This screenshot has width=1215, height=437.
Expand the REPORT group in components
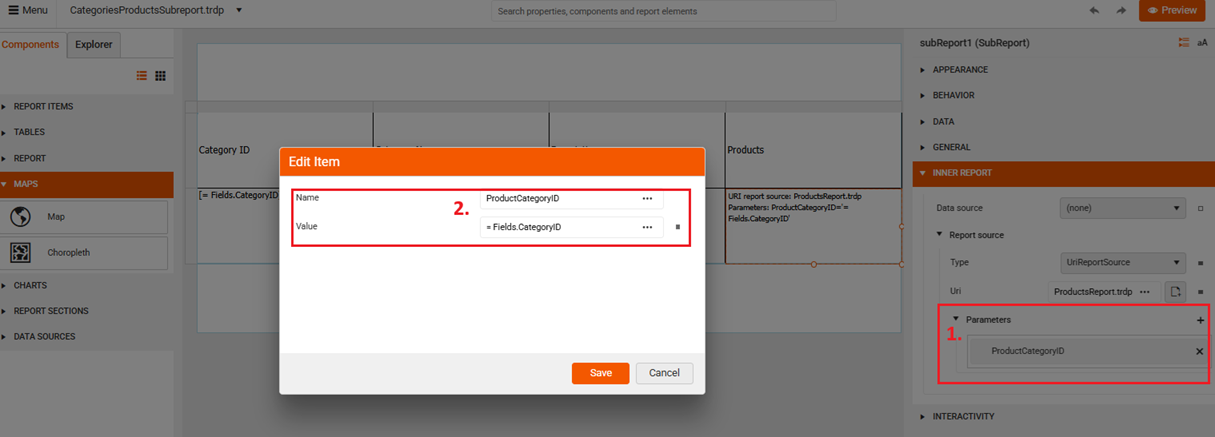(x=86, y=158)
